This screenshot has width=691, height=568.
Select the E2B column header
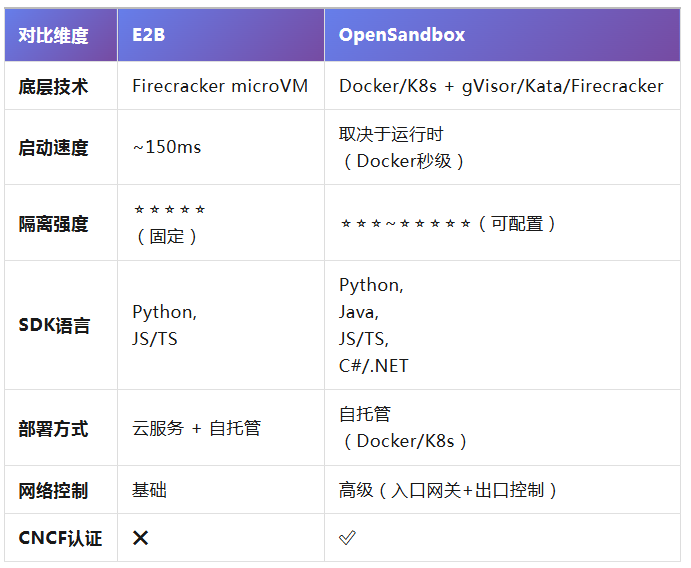149,35
